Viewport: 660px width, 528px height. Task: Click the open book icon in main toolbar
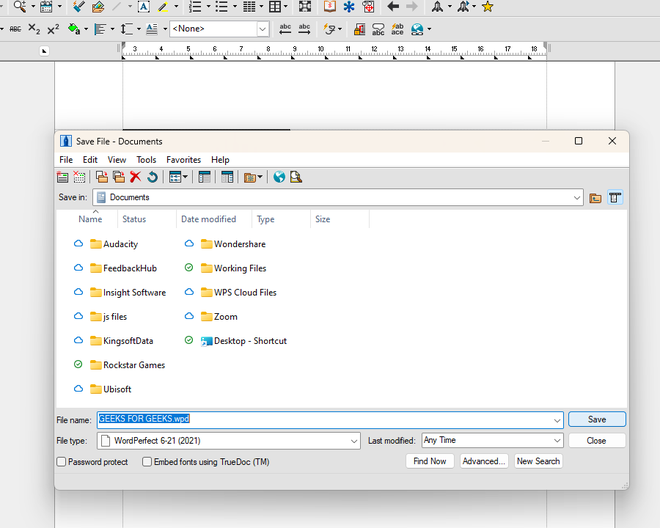point(330,6)
